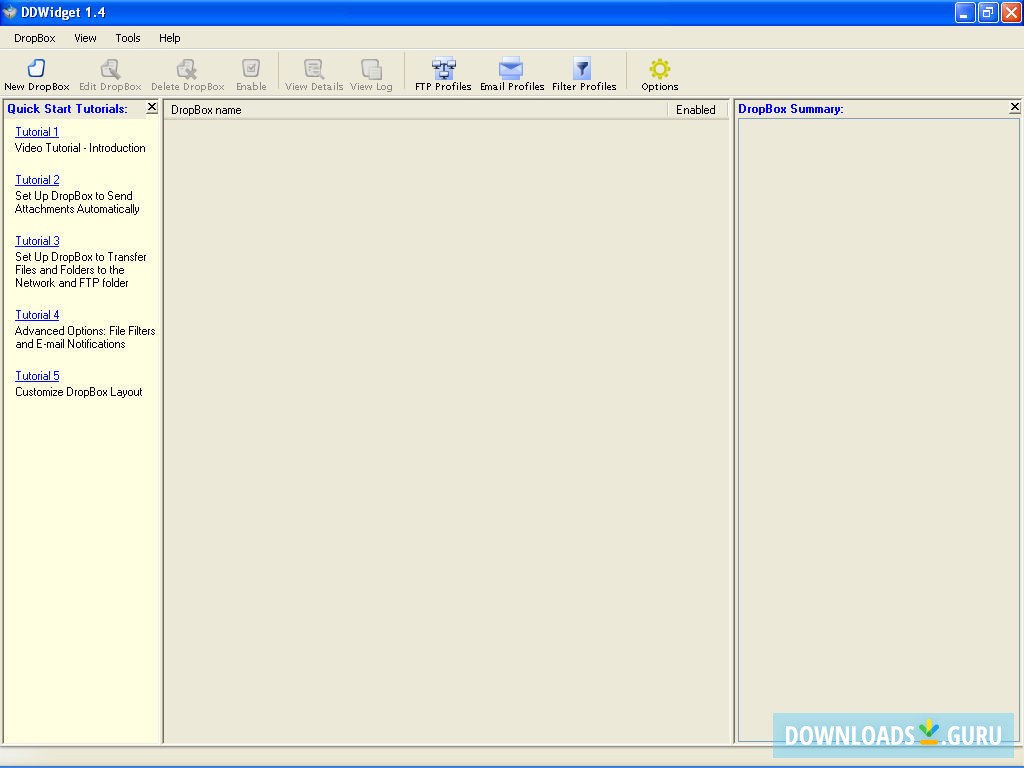Open the Email Profiles manager
Viewport: 1024px width, 768px height.
tap(512, 72)
